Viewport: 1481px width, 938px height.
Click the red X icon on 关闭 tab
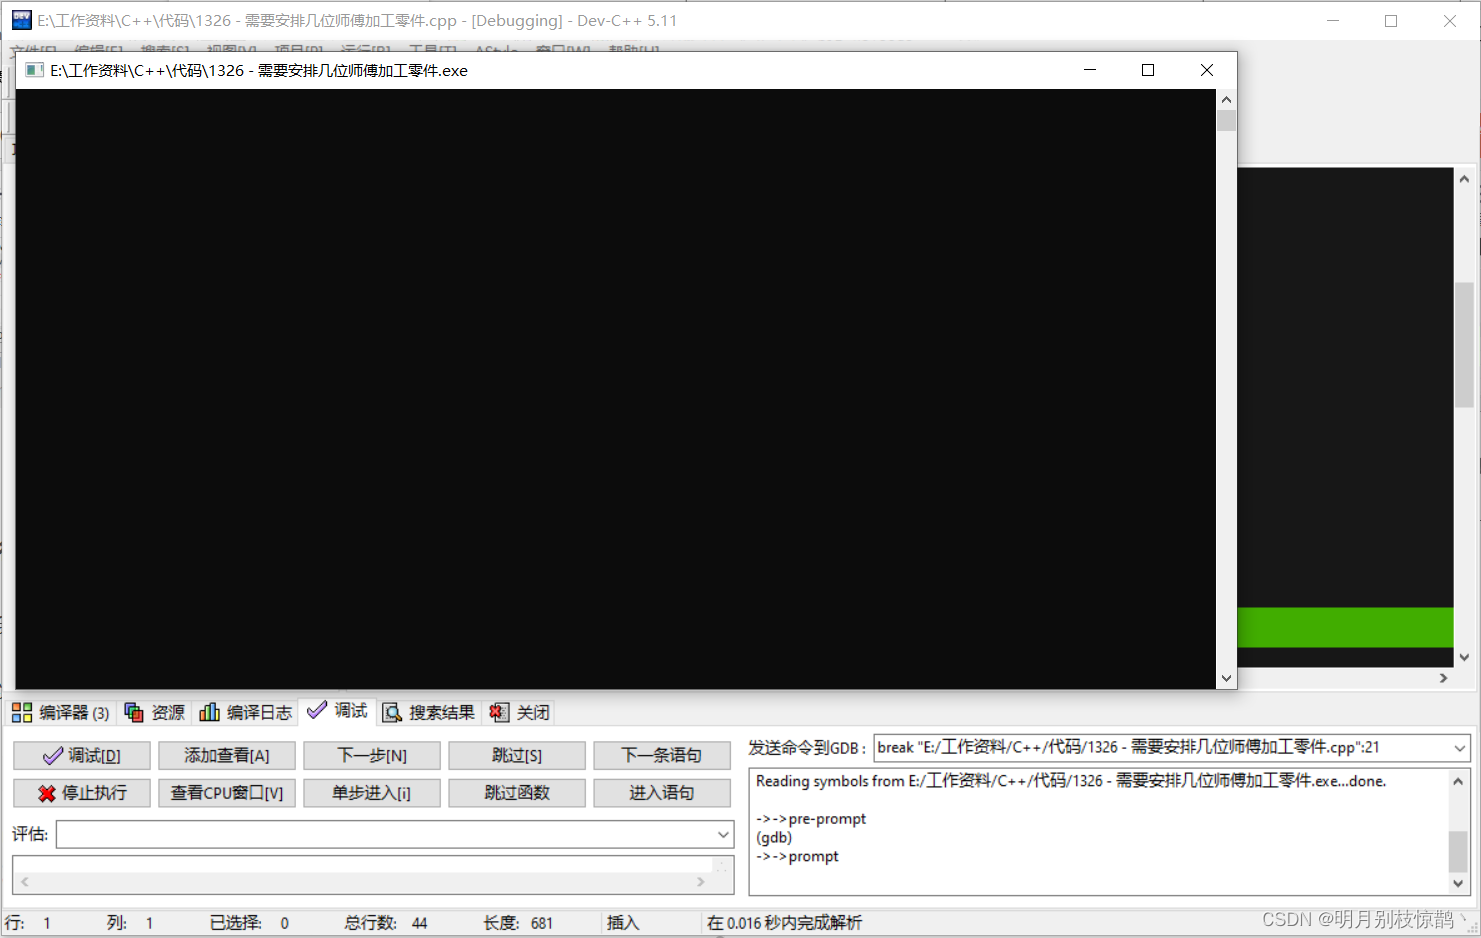coord(498,712)
